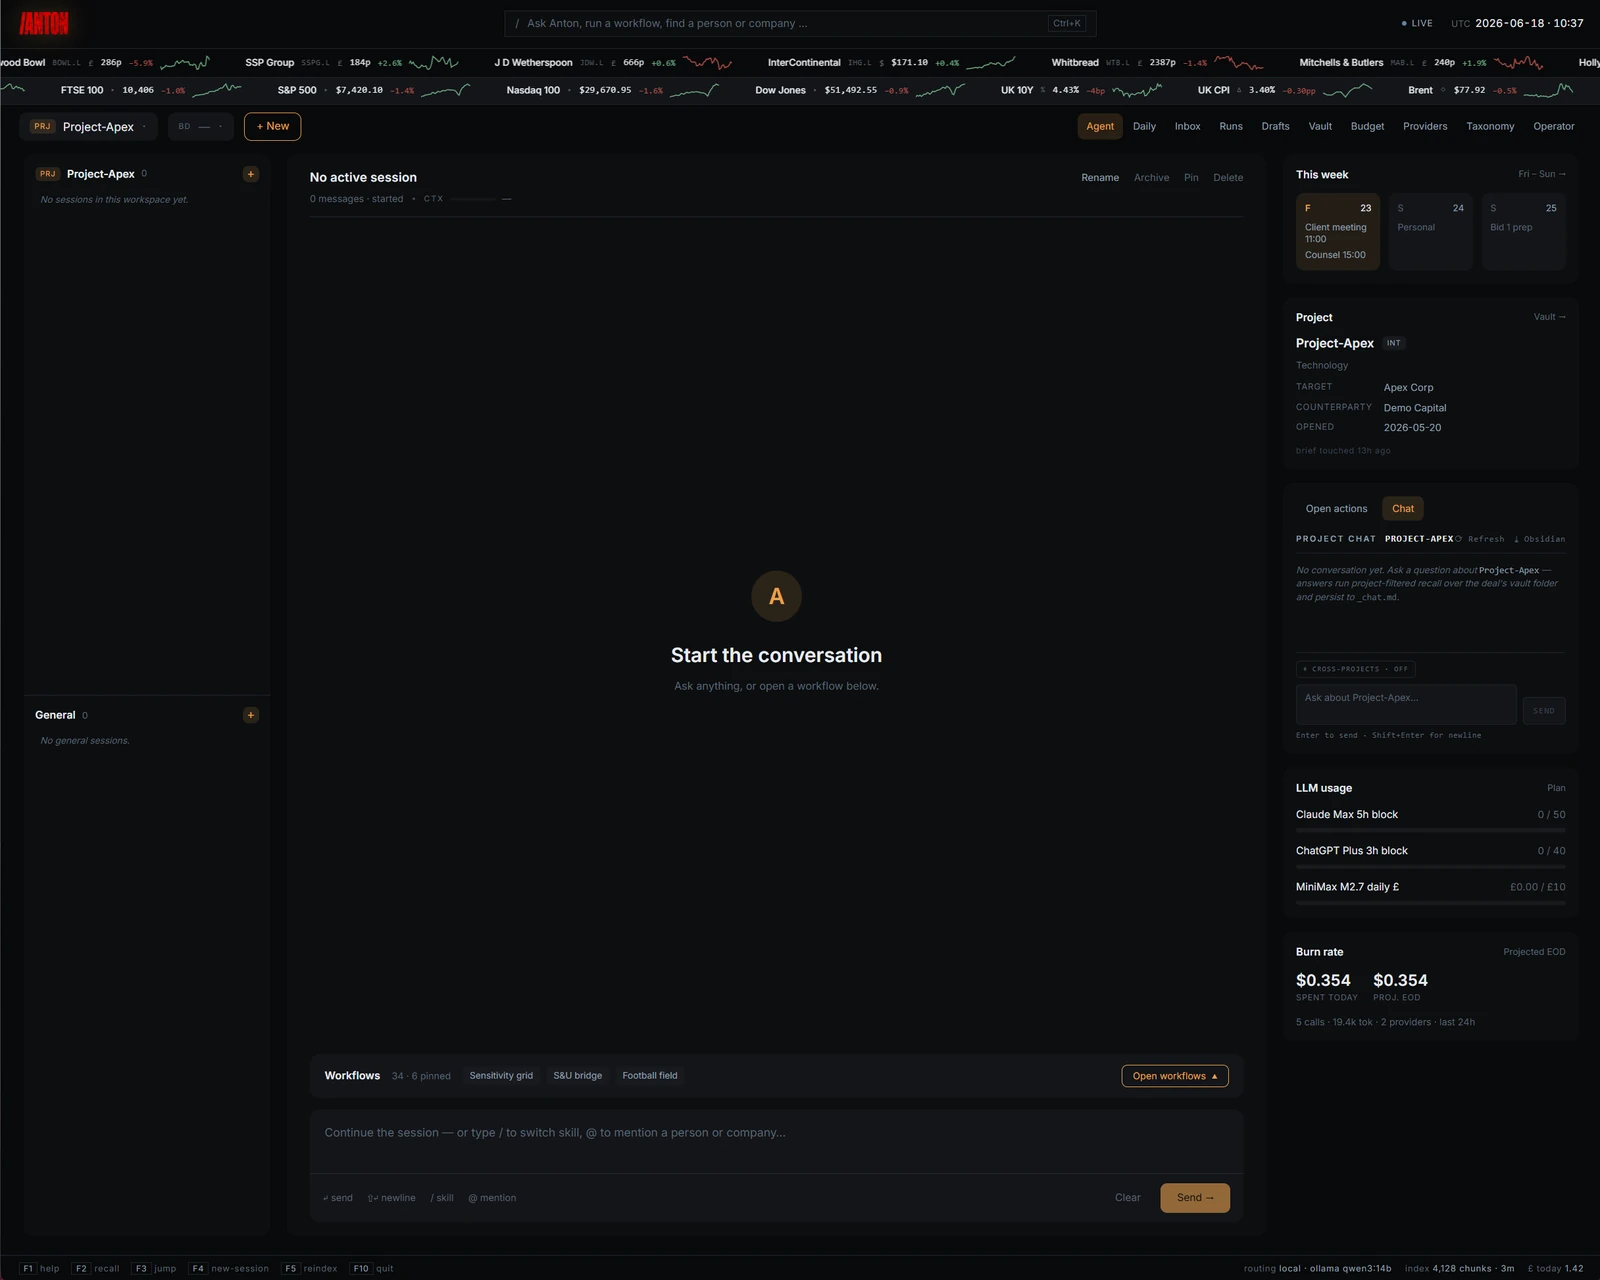Open the LLM usage Plan link
The width and height of the screenshot is (1600, 1280).
coord(1556,788)
